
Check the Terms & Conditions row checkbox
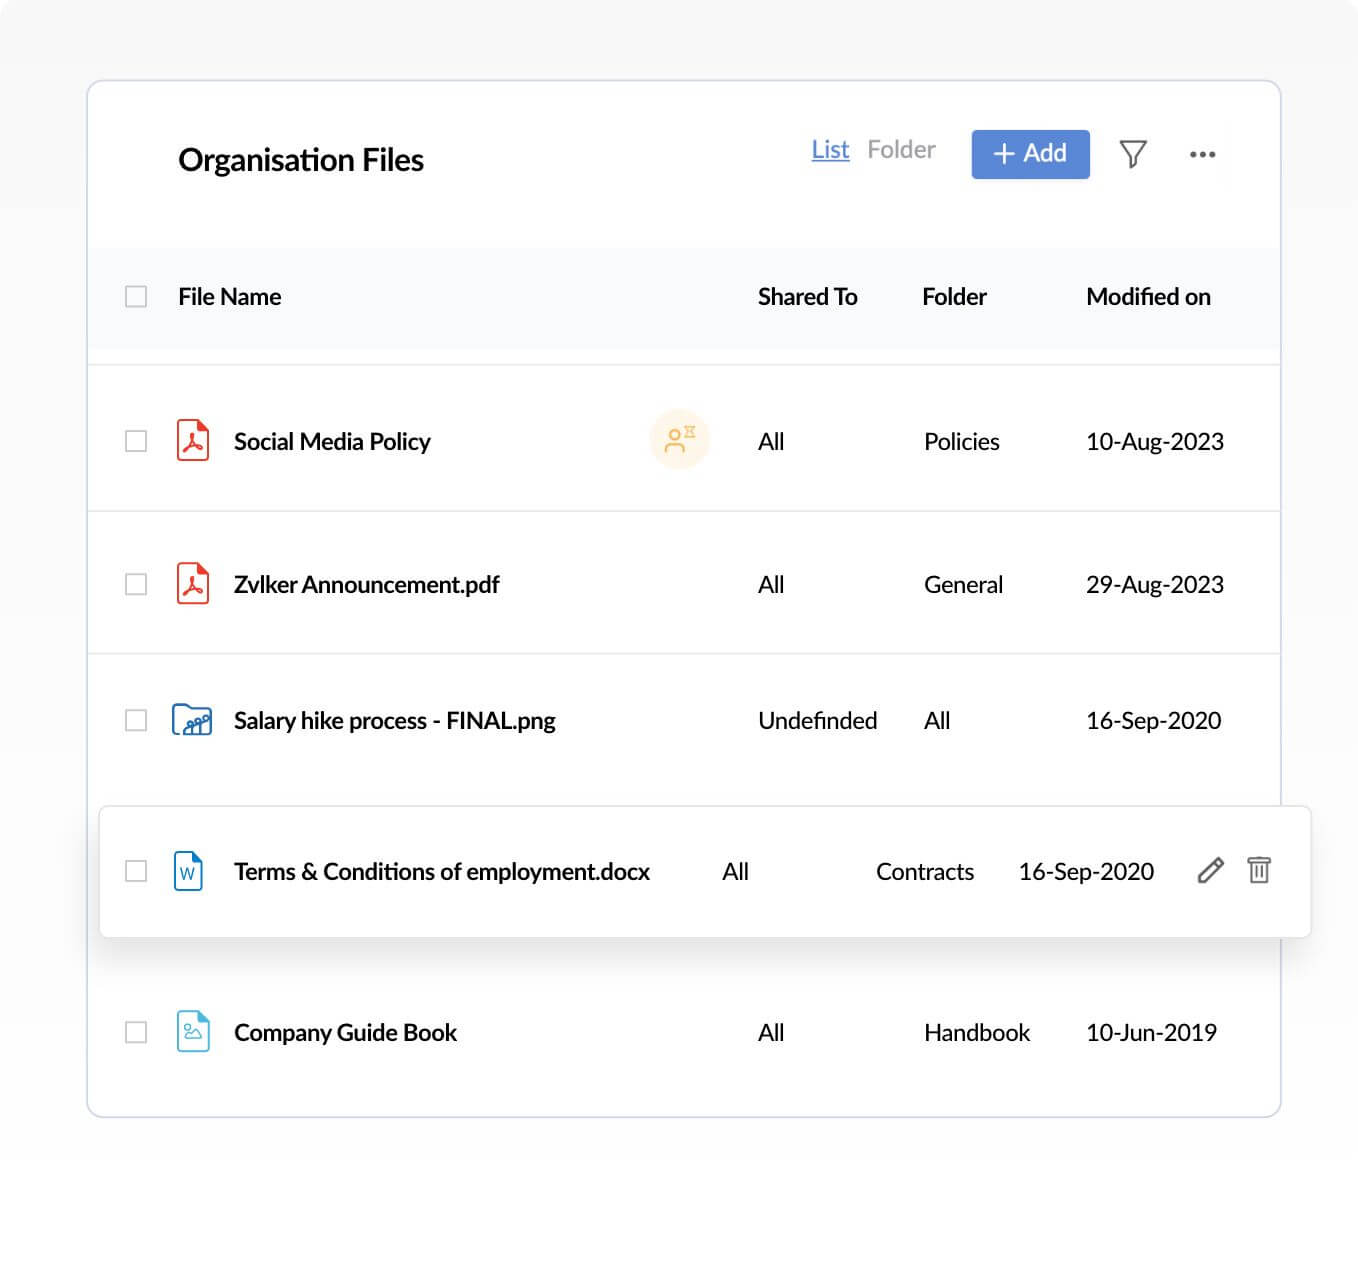pyautogui.click(x=136, y=871)
